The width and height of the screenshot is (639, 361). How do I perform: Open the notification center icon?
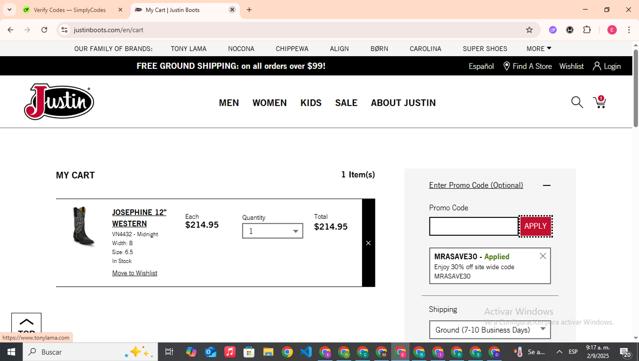pos(625,352)
